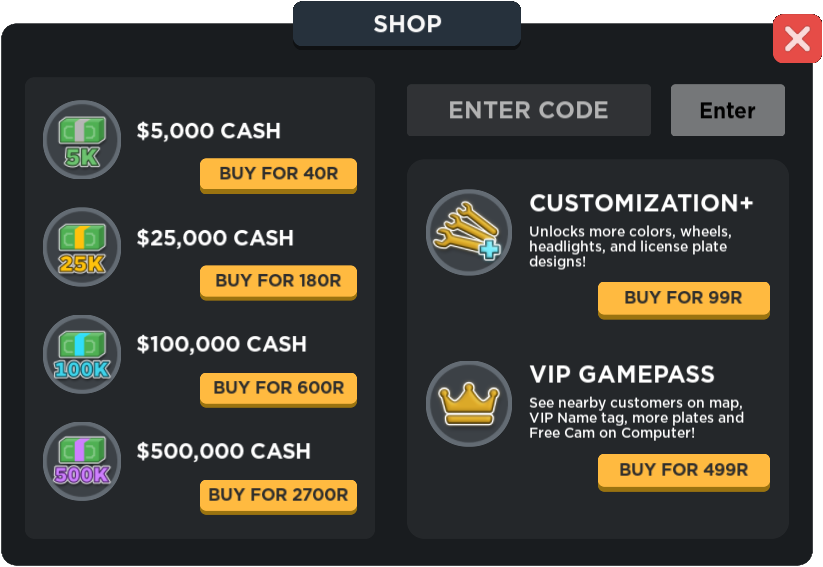This screenshot has width=823, height=567.
Task: Select the $500,000 CASH label
Action: tap(224, 451)
